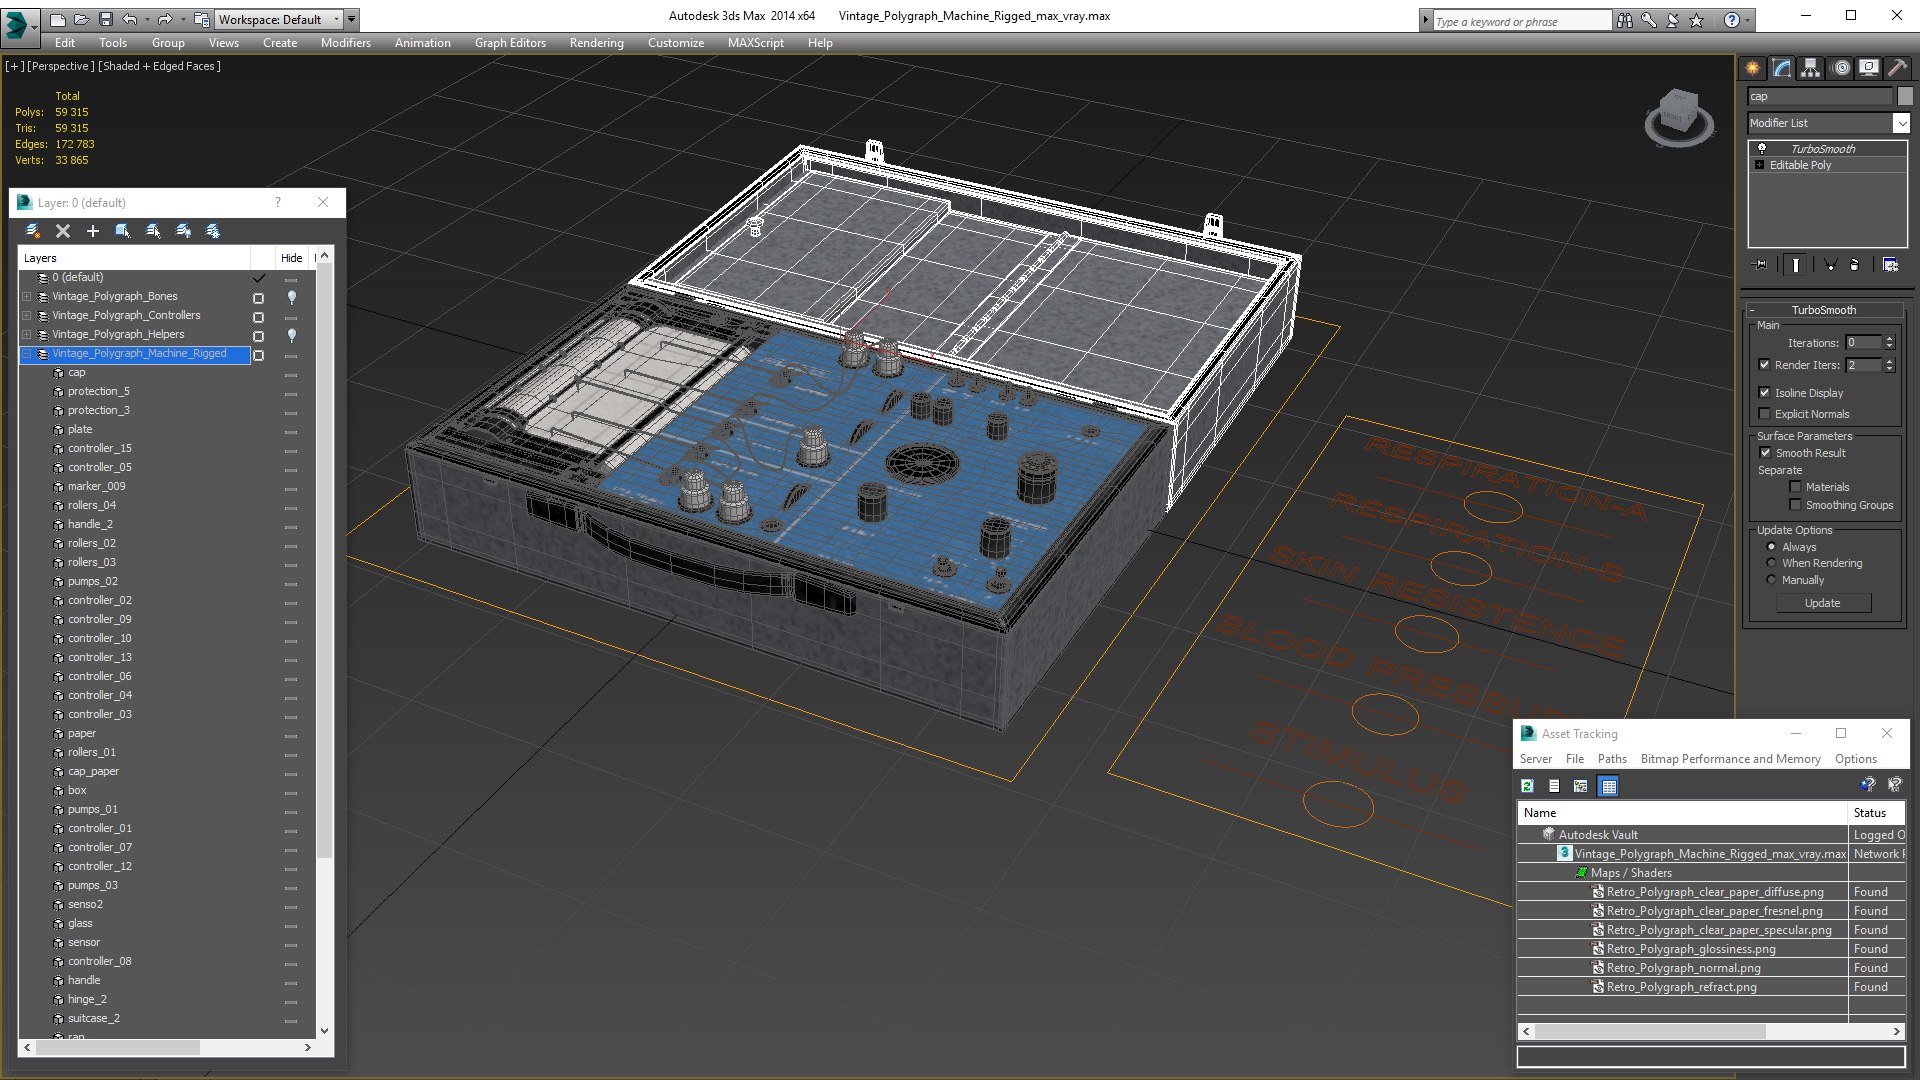
Task: Enable the Explicit Normals checkbox
Action: tap(1764, 413)
